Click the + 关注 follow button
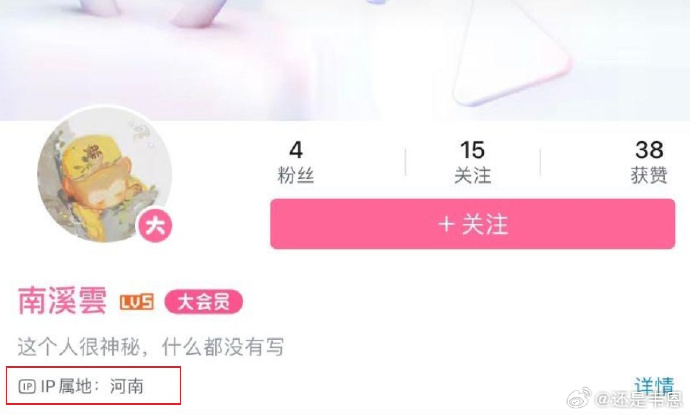Viewport: 690px width, 415px height. (x=473, y=224)
